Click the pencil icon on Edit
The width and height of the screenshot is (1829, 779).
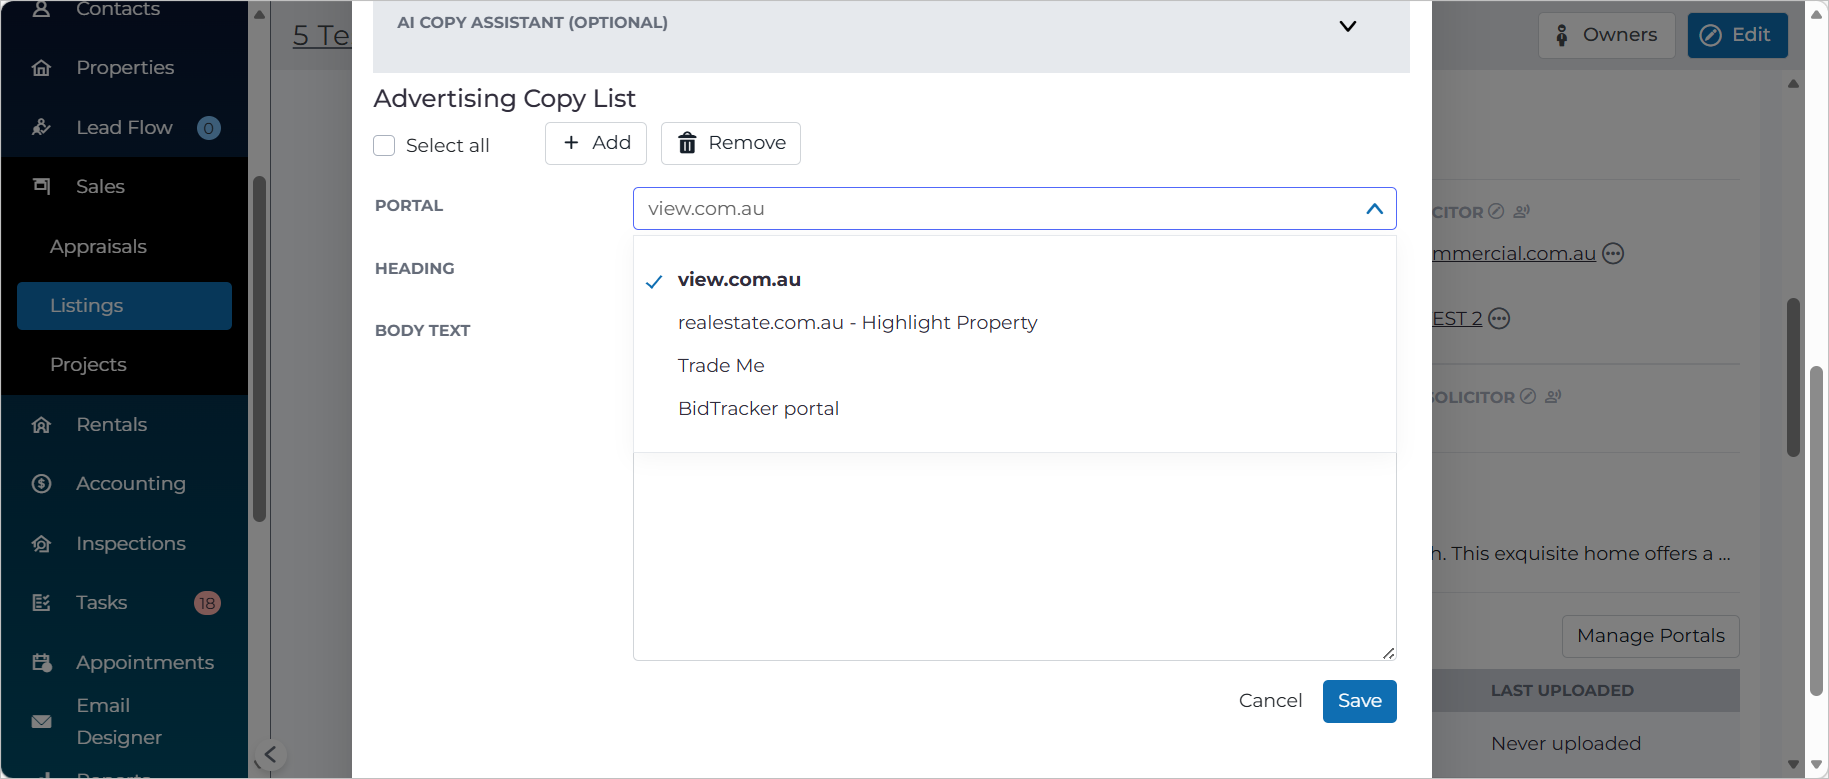coord(1711,36)
